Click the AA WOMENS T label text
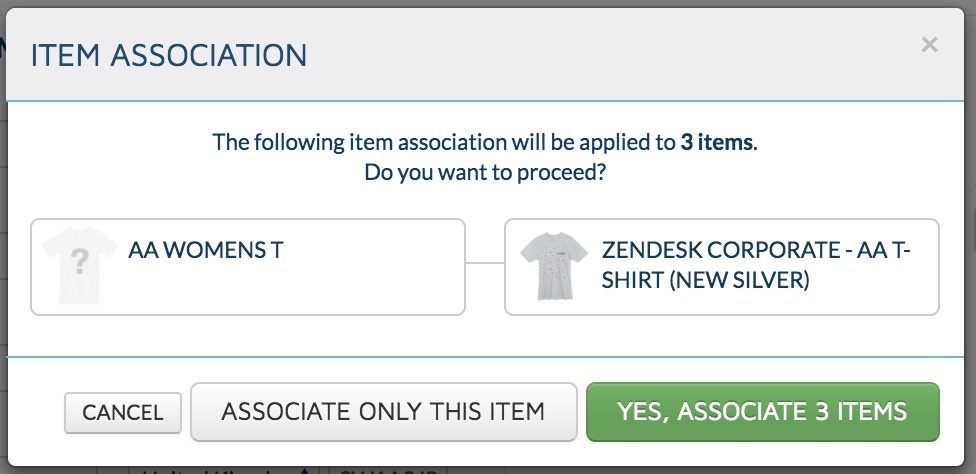The image size is (976, 474). (x=205, y=250)
